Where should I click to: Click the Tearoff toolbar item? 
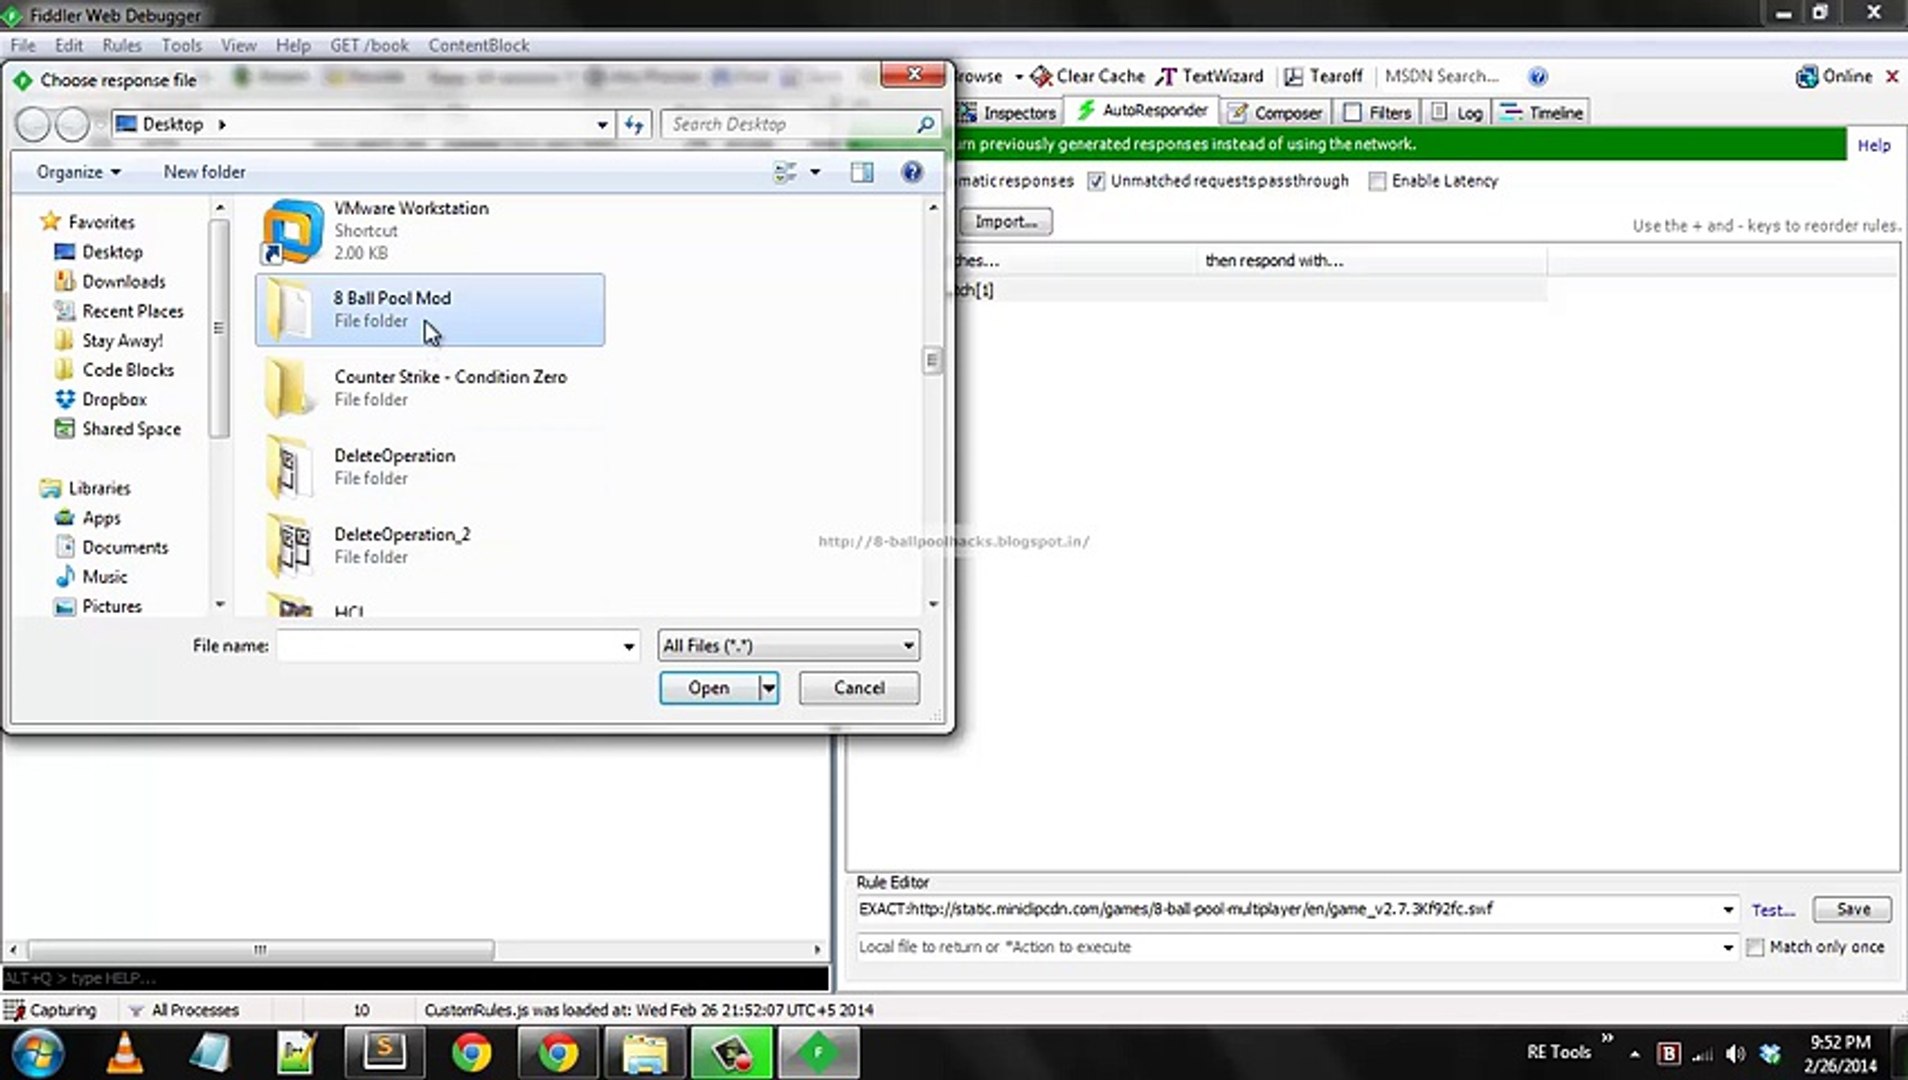coord(1323,76)
